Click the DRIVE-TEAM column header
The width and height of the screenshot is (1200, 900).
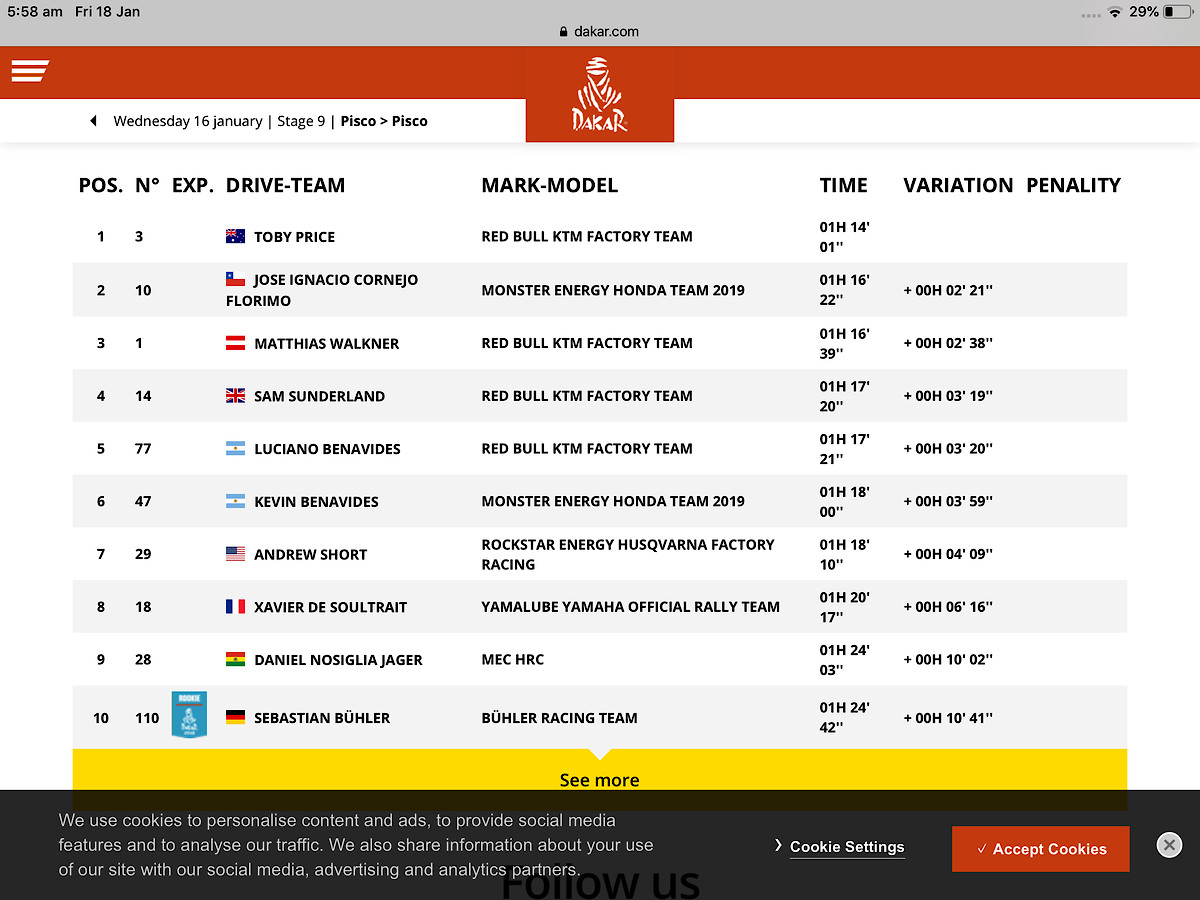285,185
